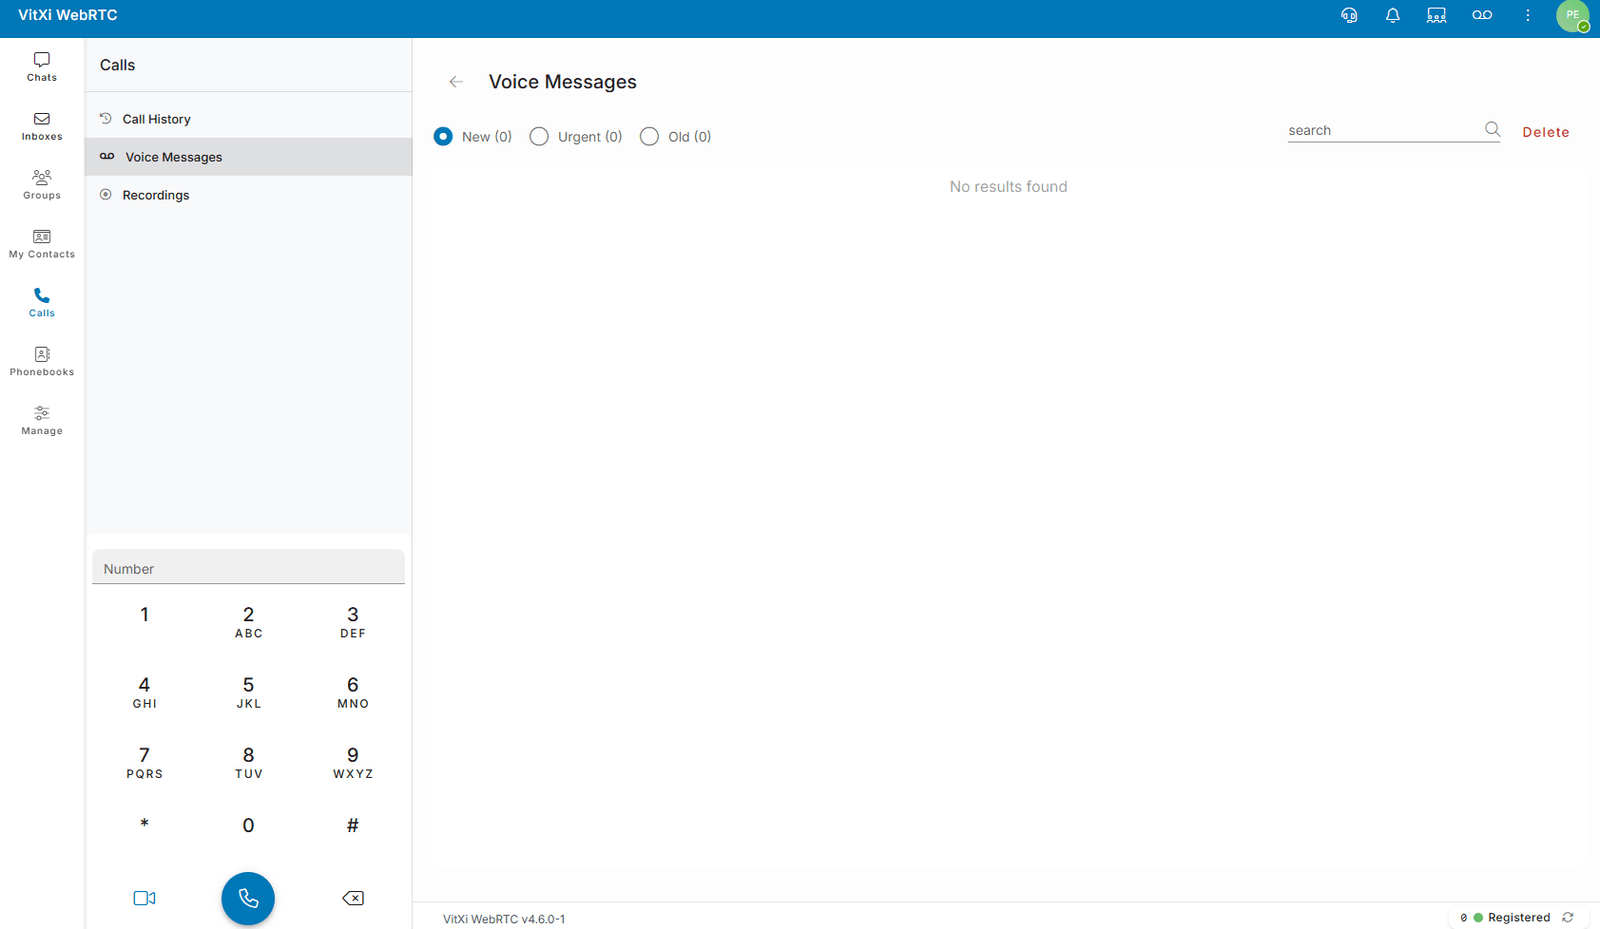Image resolution: width=1600 pixels, height=929 pixels.
Task: Open the voicemail icon in the top bar
Action: (1481, 15)
